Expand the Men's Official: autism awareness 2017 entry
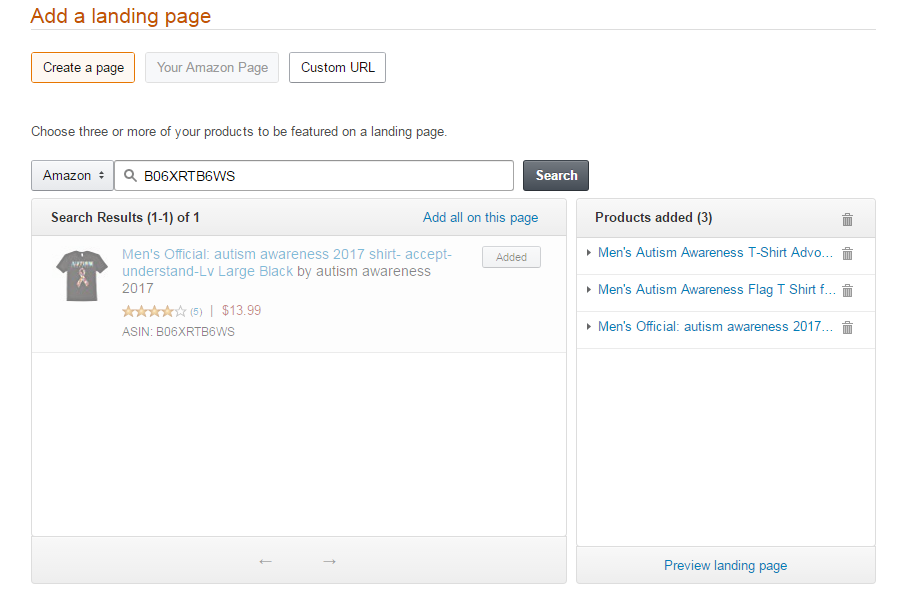This screenshot has width=898, height=603. click(x=589, y=326)
